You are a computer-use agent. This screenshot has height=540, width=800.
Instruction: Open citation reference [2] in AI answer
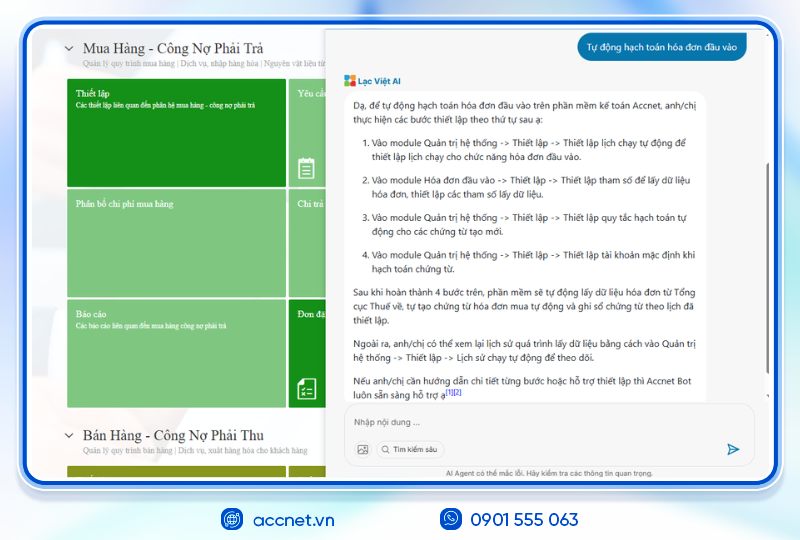coord(457,392)
